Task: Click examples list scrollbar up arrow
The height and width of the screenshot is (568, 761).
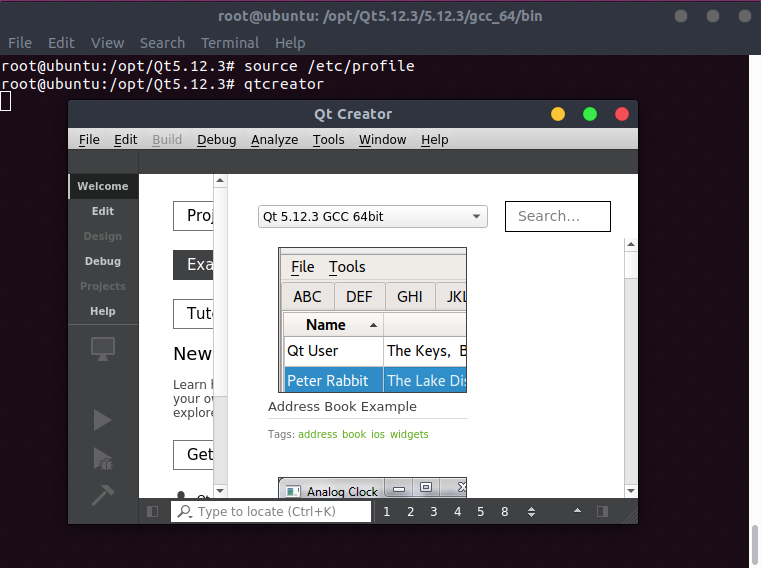Action: (x=631, y=244)
